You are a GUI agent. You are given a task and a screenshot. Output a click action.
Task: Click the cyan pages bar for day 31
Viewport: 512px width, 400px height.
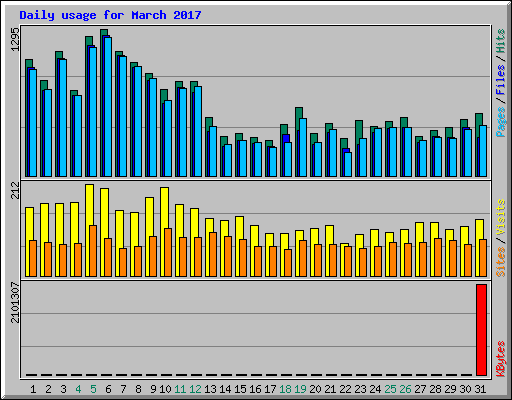point(483,151)
